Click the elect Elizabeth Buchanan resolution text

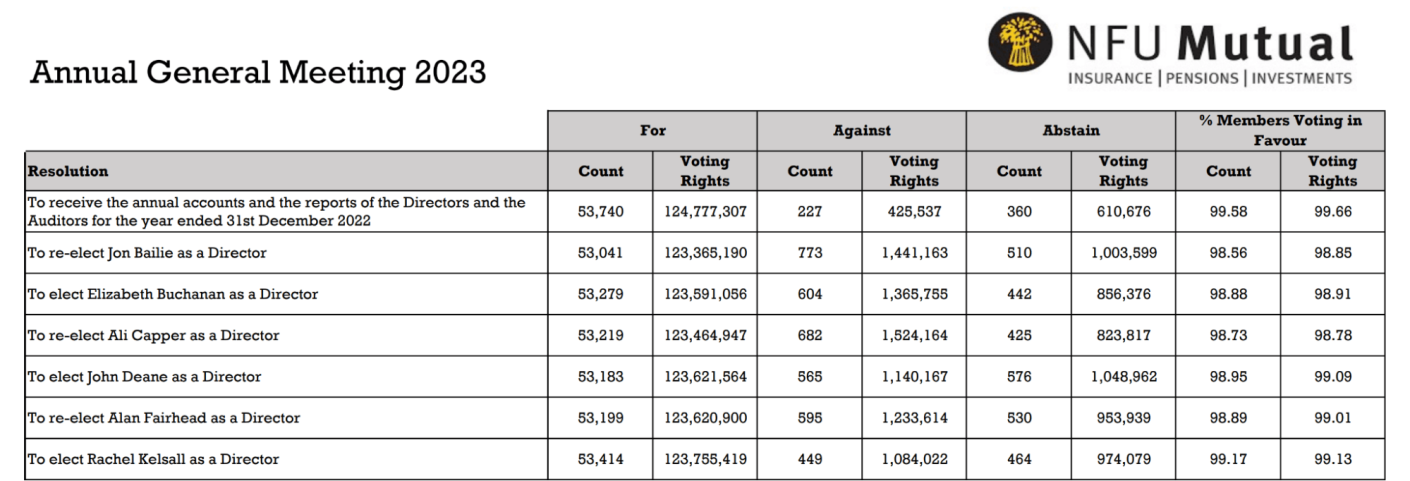pyautogui.click(x=173, y=294)
